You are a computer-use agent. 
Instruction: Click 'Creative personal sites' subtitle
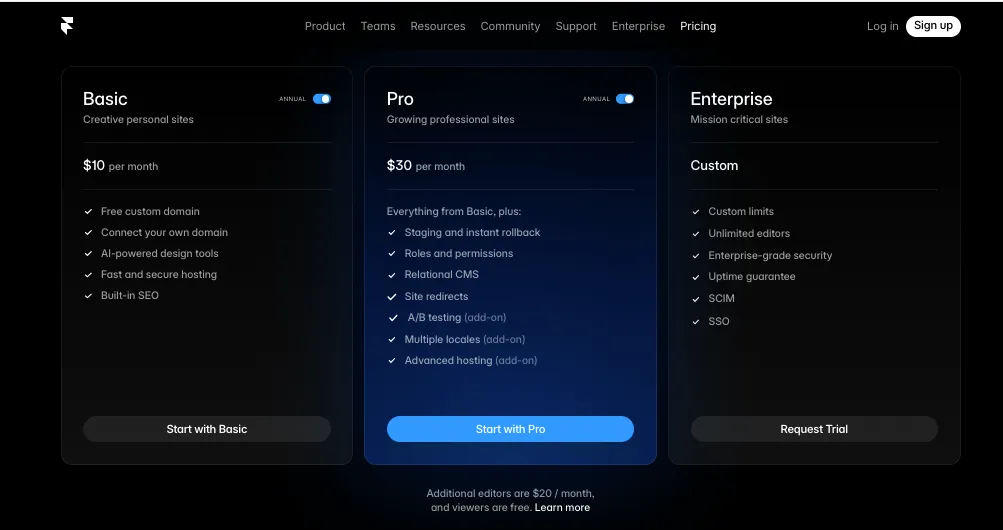click(138, 120)
